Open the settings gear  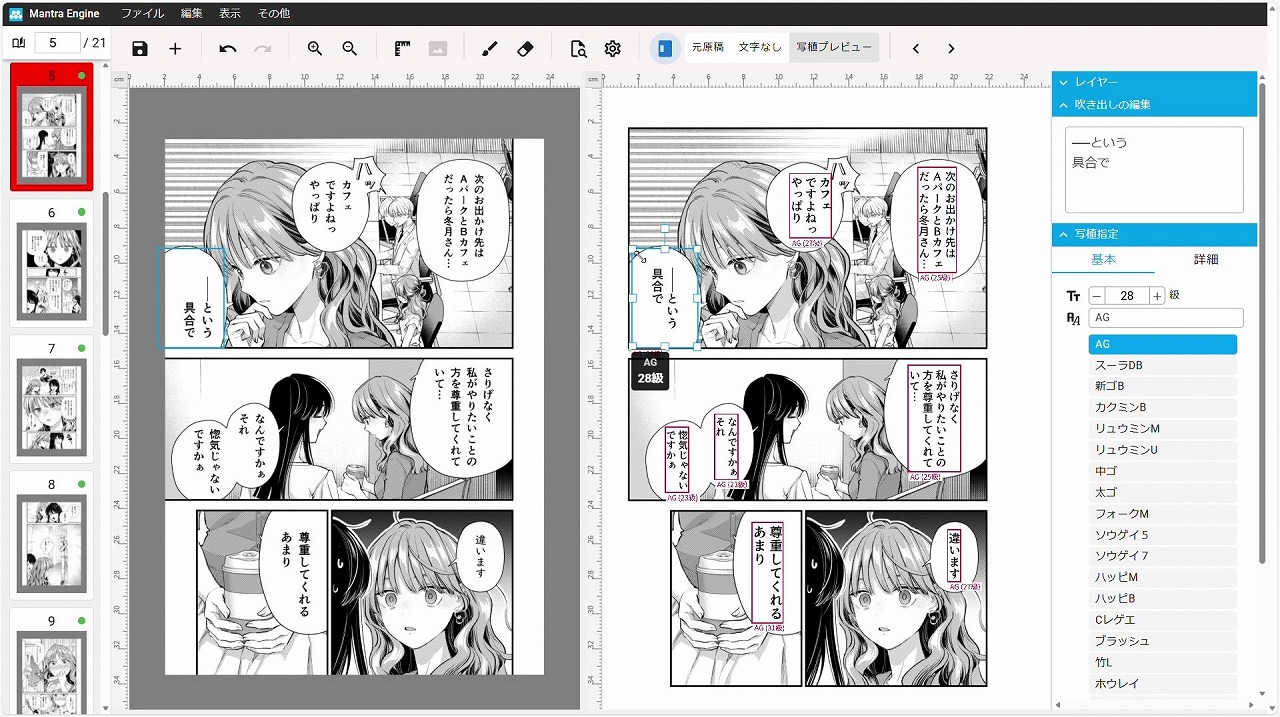(613, 48)
